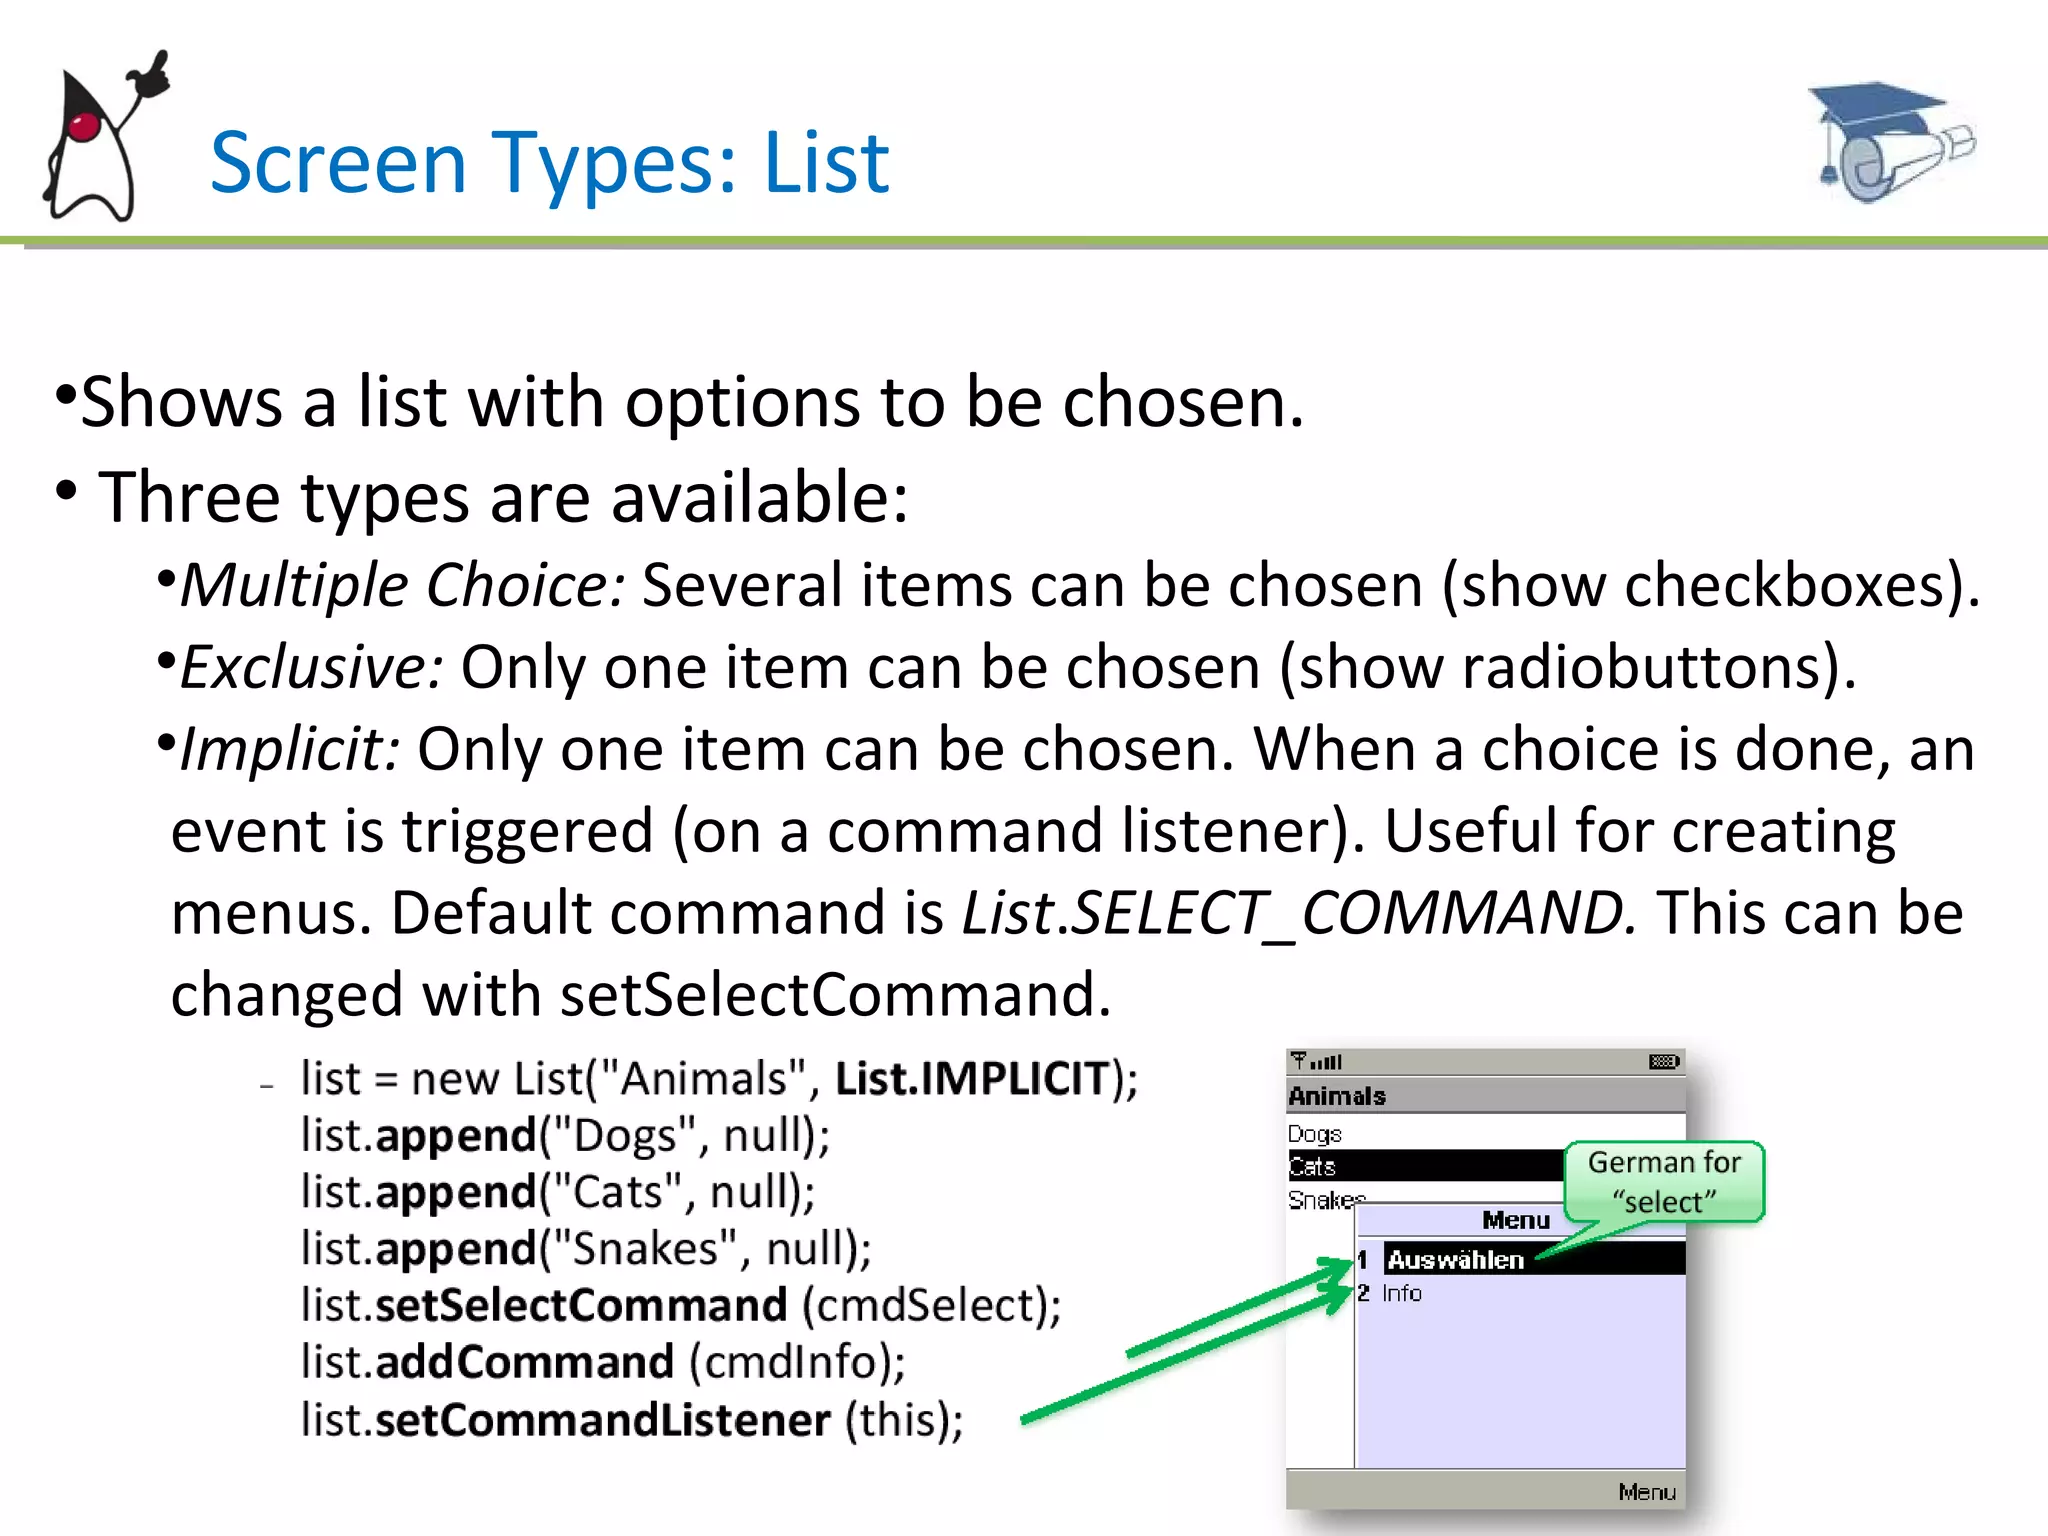The height and width of the screenshot is (1536, 2048).
Task: Click the phone battery indicator icon
Action: [x=1664, y=1062]
